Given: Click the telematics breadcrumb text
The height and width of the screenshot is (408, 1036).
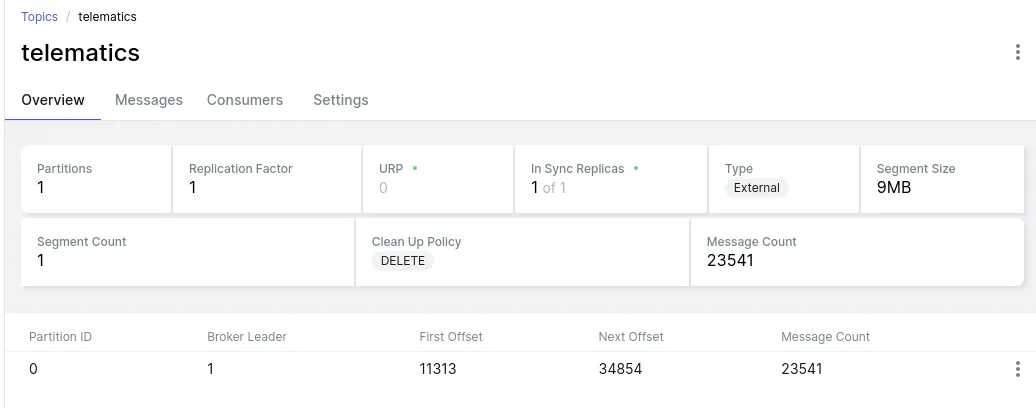Looking at the screenshot, I should tap(108, 17).
